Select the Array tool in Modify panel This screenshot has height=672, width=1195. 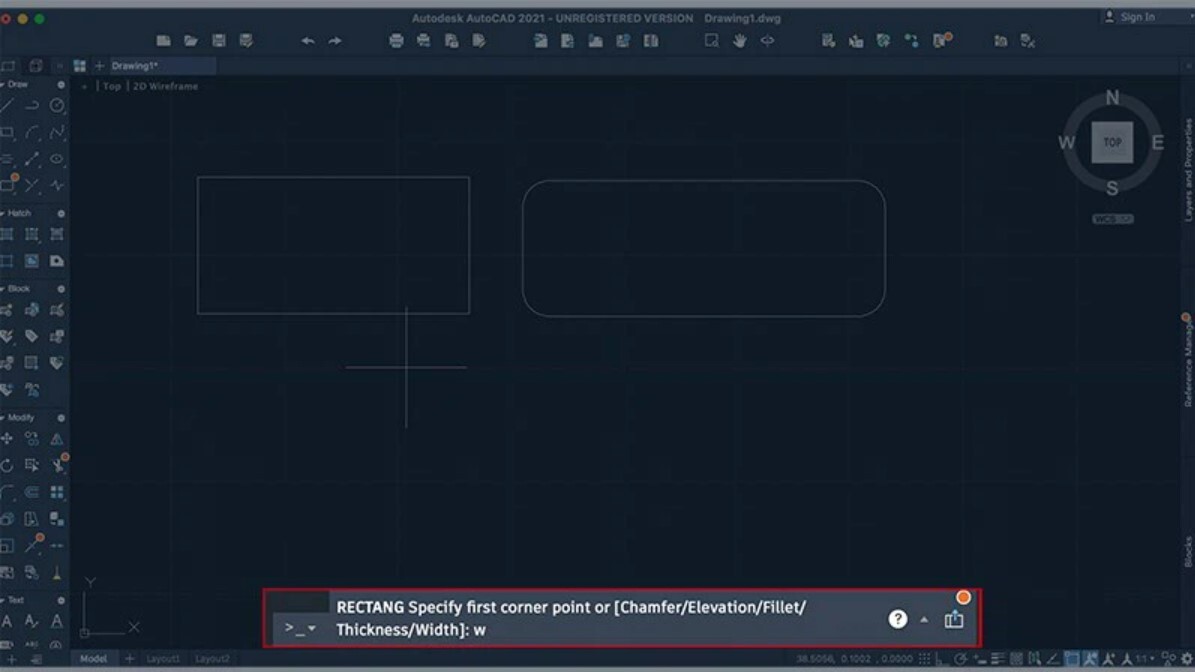coord(57,492)
